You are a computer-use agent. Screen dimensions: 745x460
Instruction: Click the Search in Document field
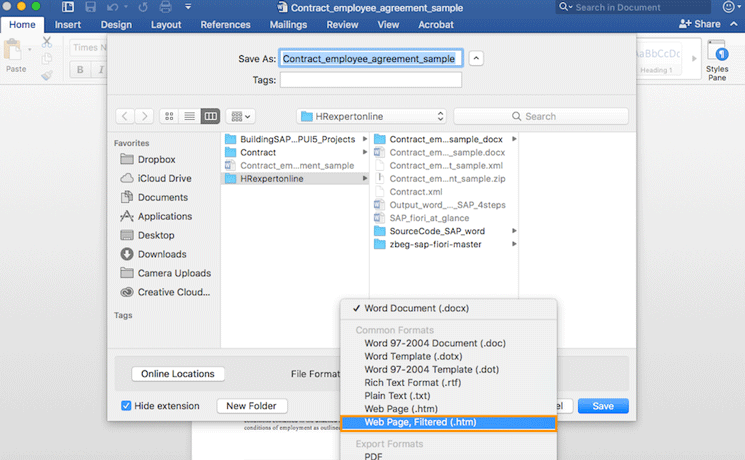pyautogui.click(x=633, y=7)
